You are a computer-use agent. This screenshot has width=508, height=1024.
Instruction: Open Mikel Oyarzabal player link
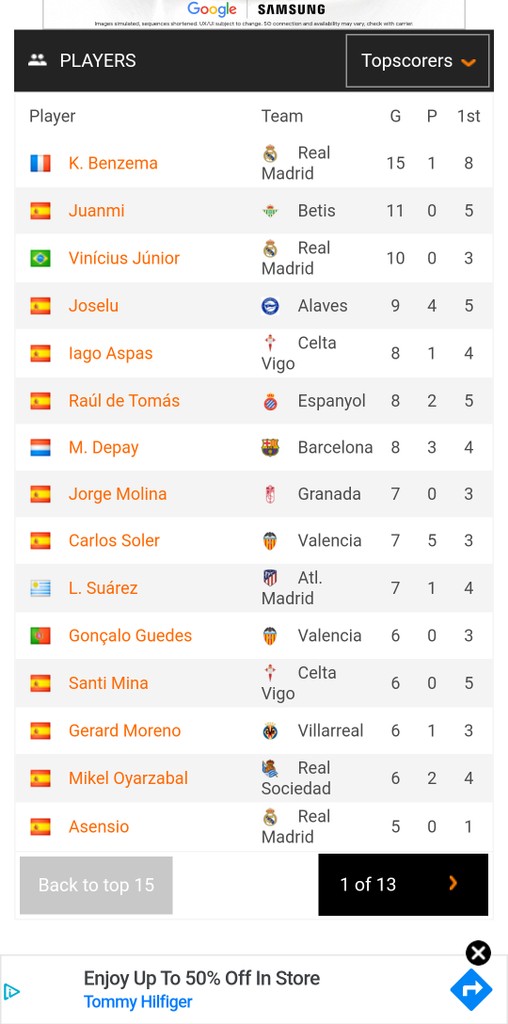[128, 778]
